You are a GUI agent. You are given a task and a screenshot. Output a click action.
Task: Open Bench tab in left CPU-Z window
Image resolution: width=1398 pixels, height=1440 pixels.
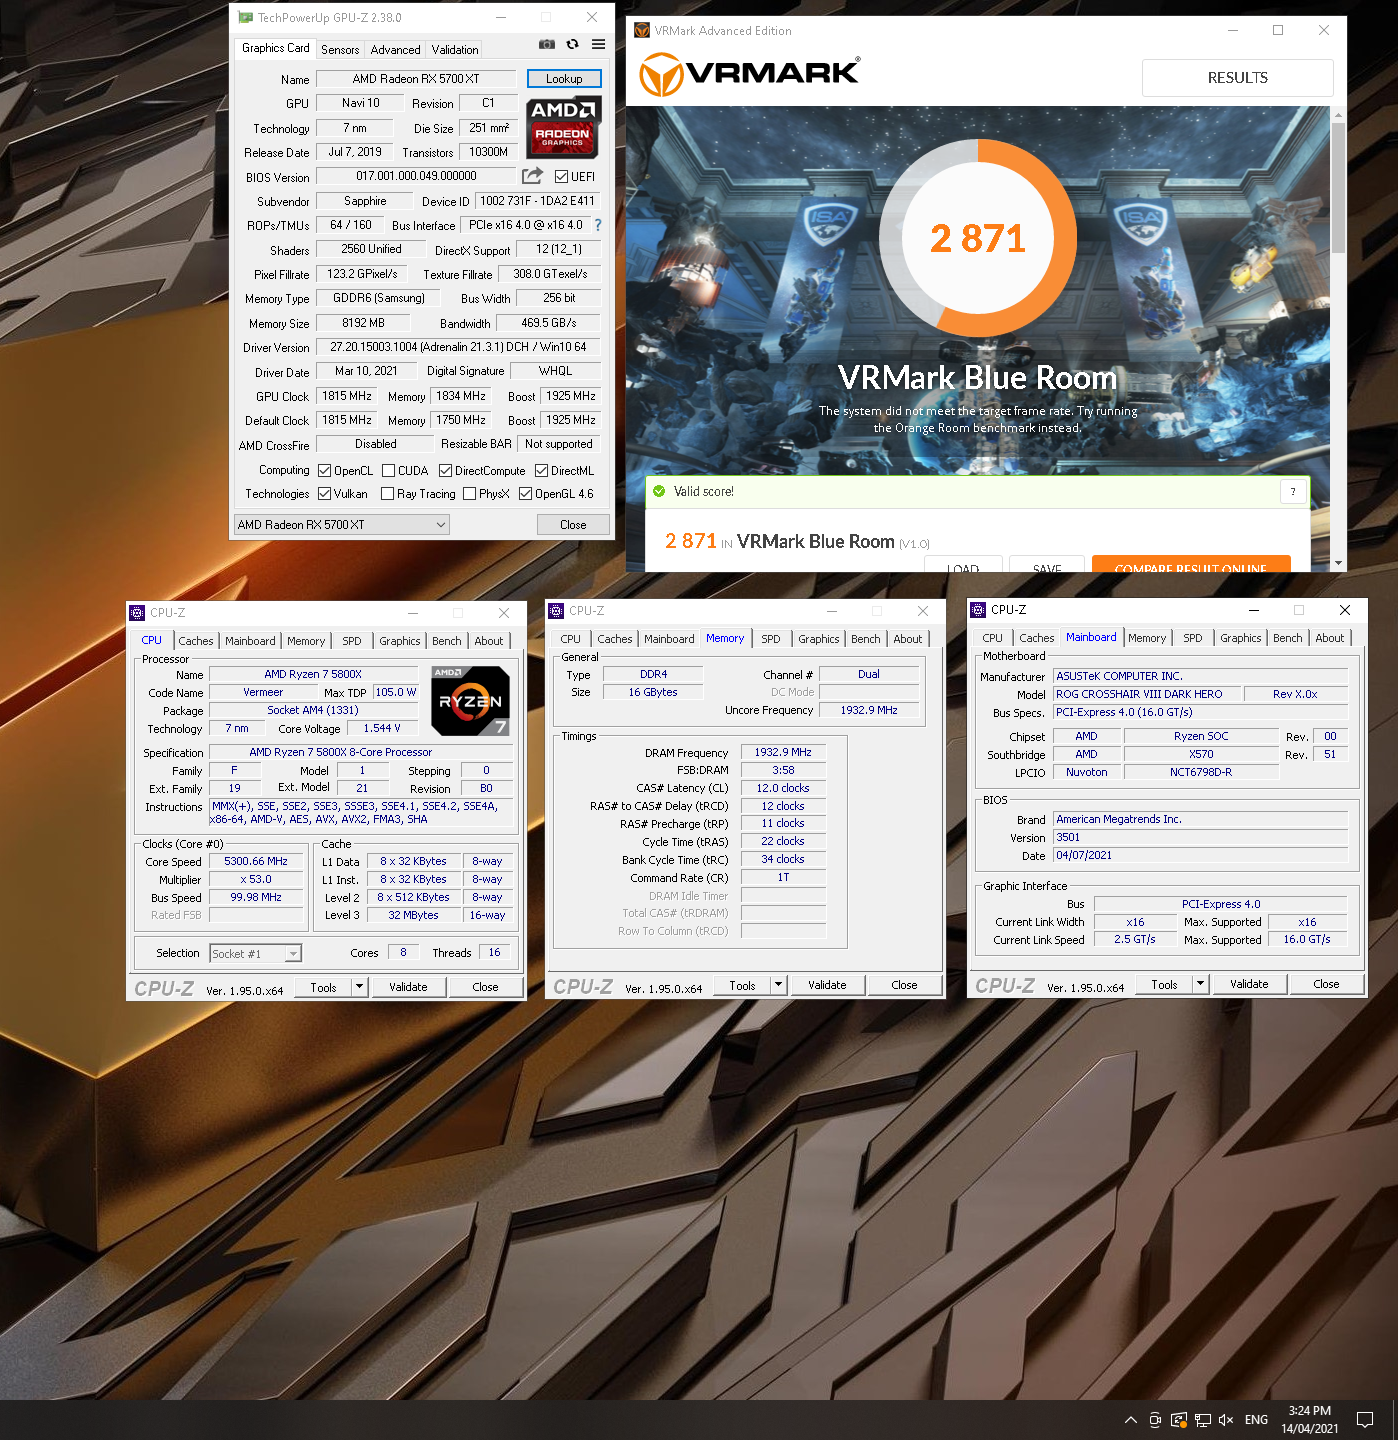[447, 641]
